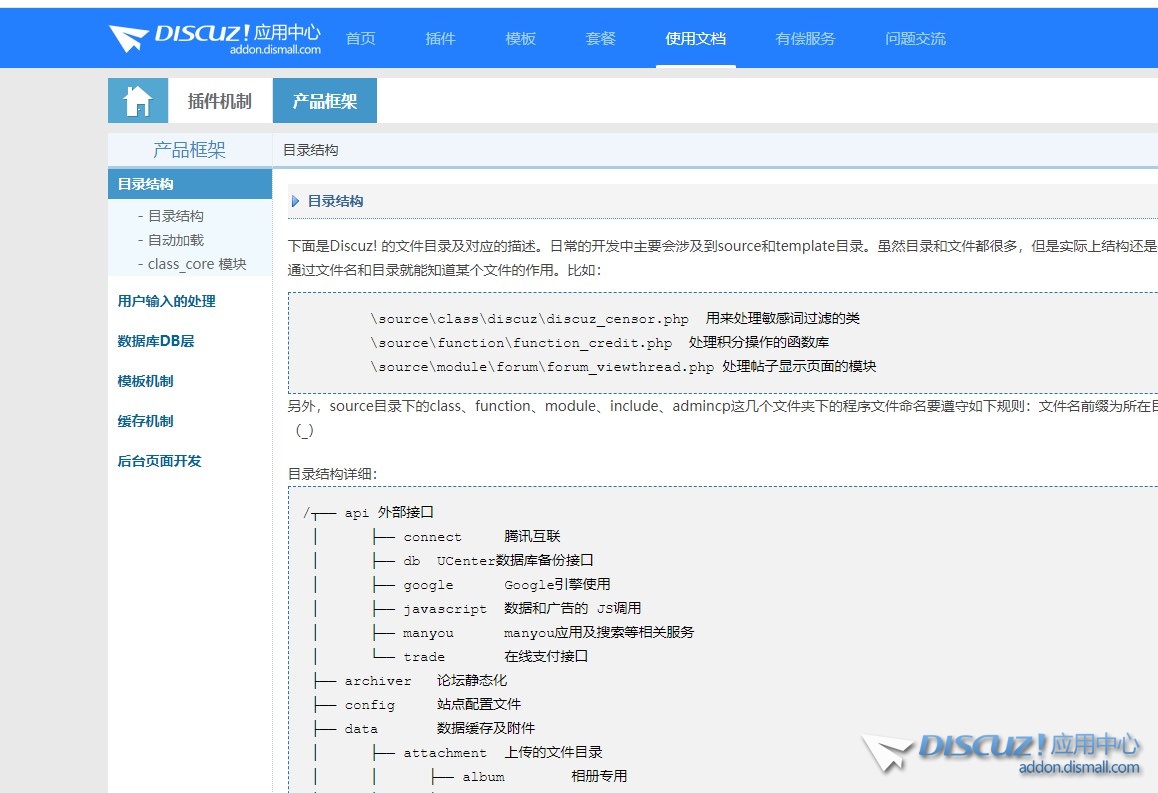Click the manyou tree row

click(534, 632)
